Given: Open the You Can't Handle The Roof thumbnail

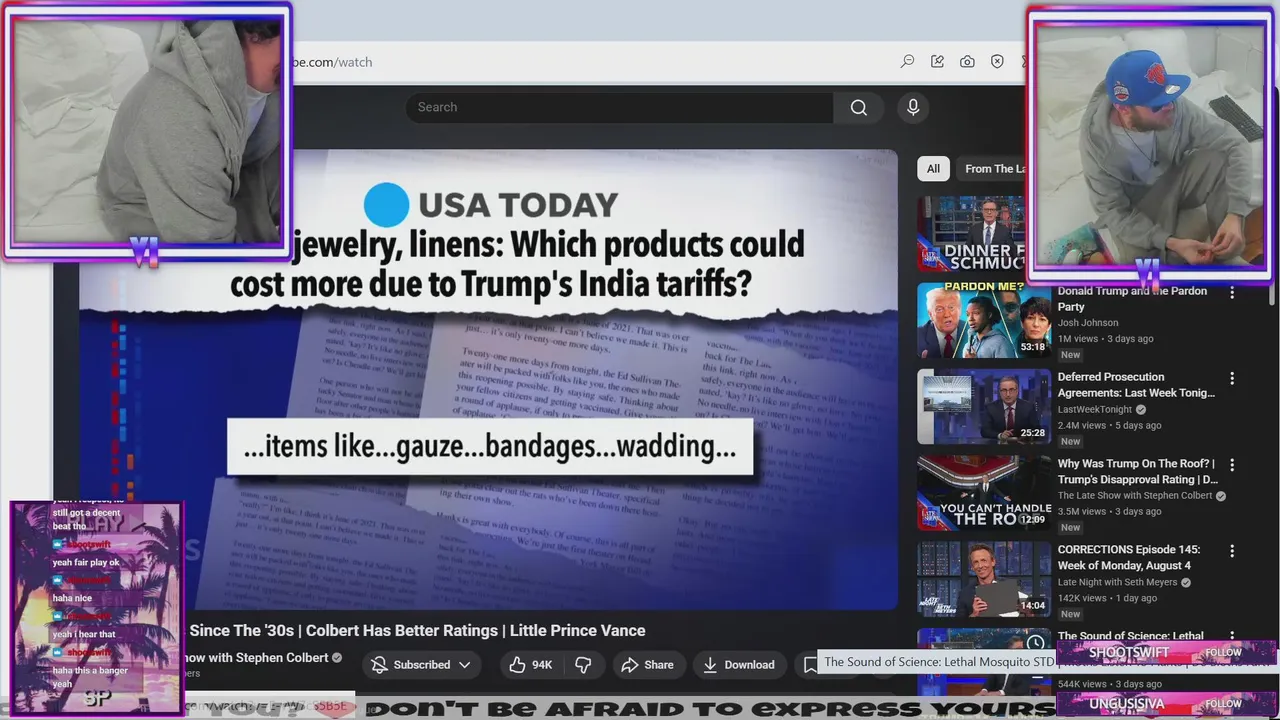Looking at the screenshot, I should pyautogui.click(x=984, y=492).
